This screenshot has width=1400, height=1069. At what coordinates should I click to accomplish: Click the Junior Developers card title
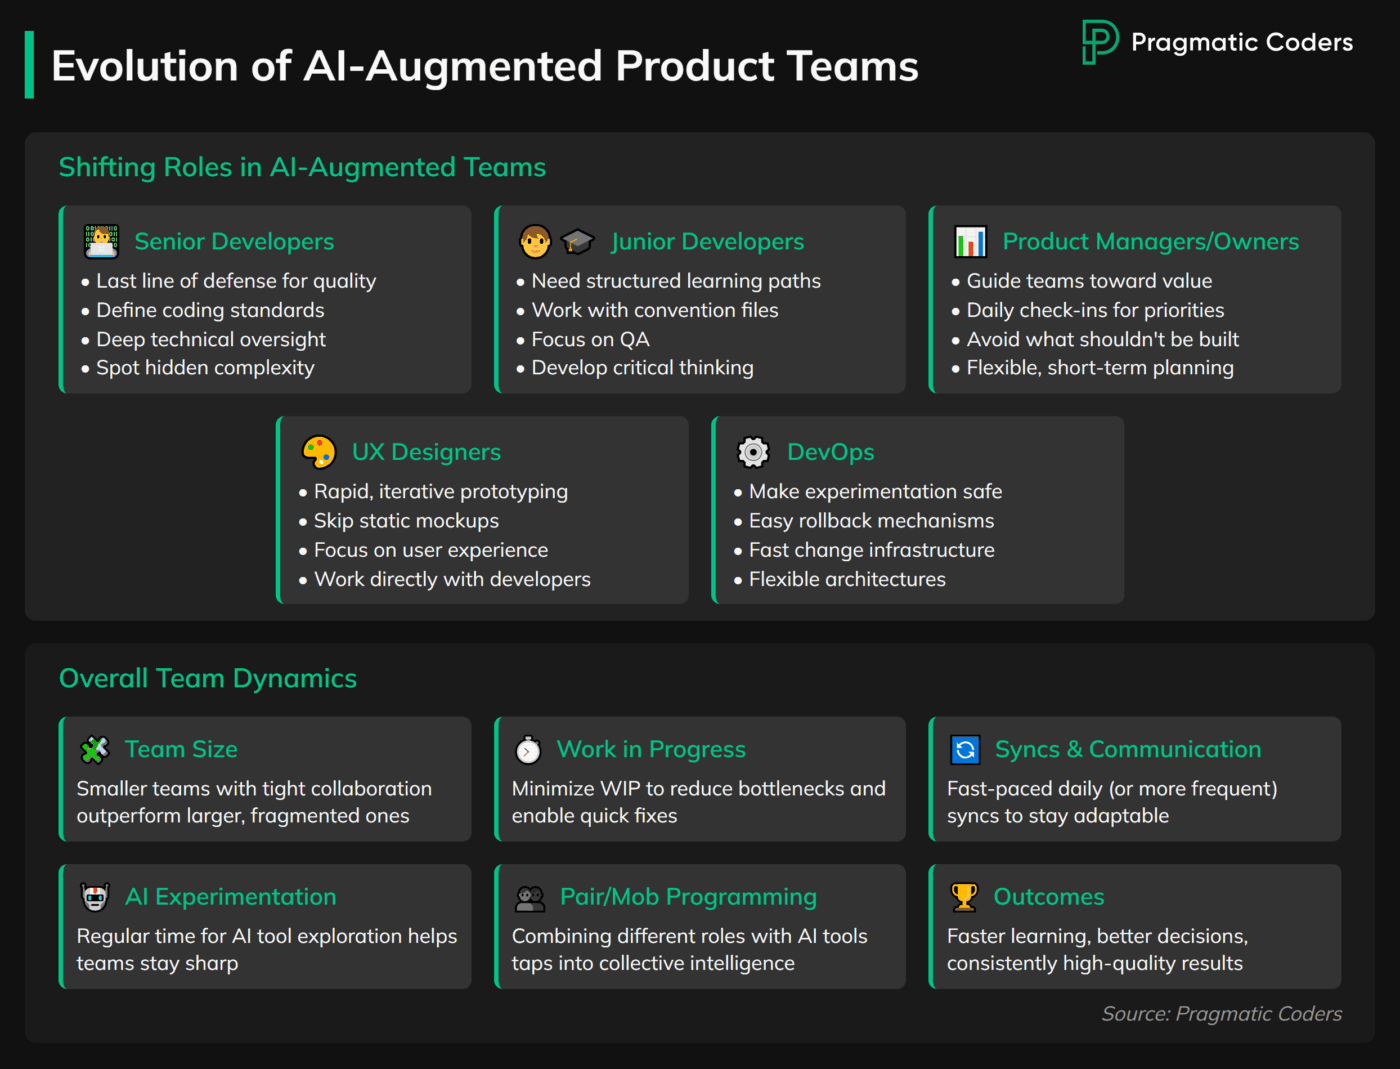point(708,241)
